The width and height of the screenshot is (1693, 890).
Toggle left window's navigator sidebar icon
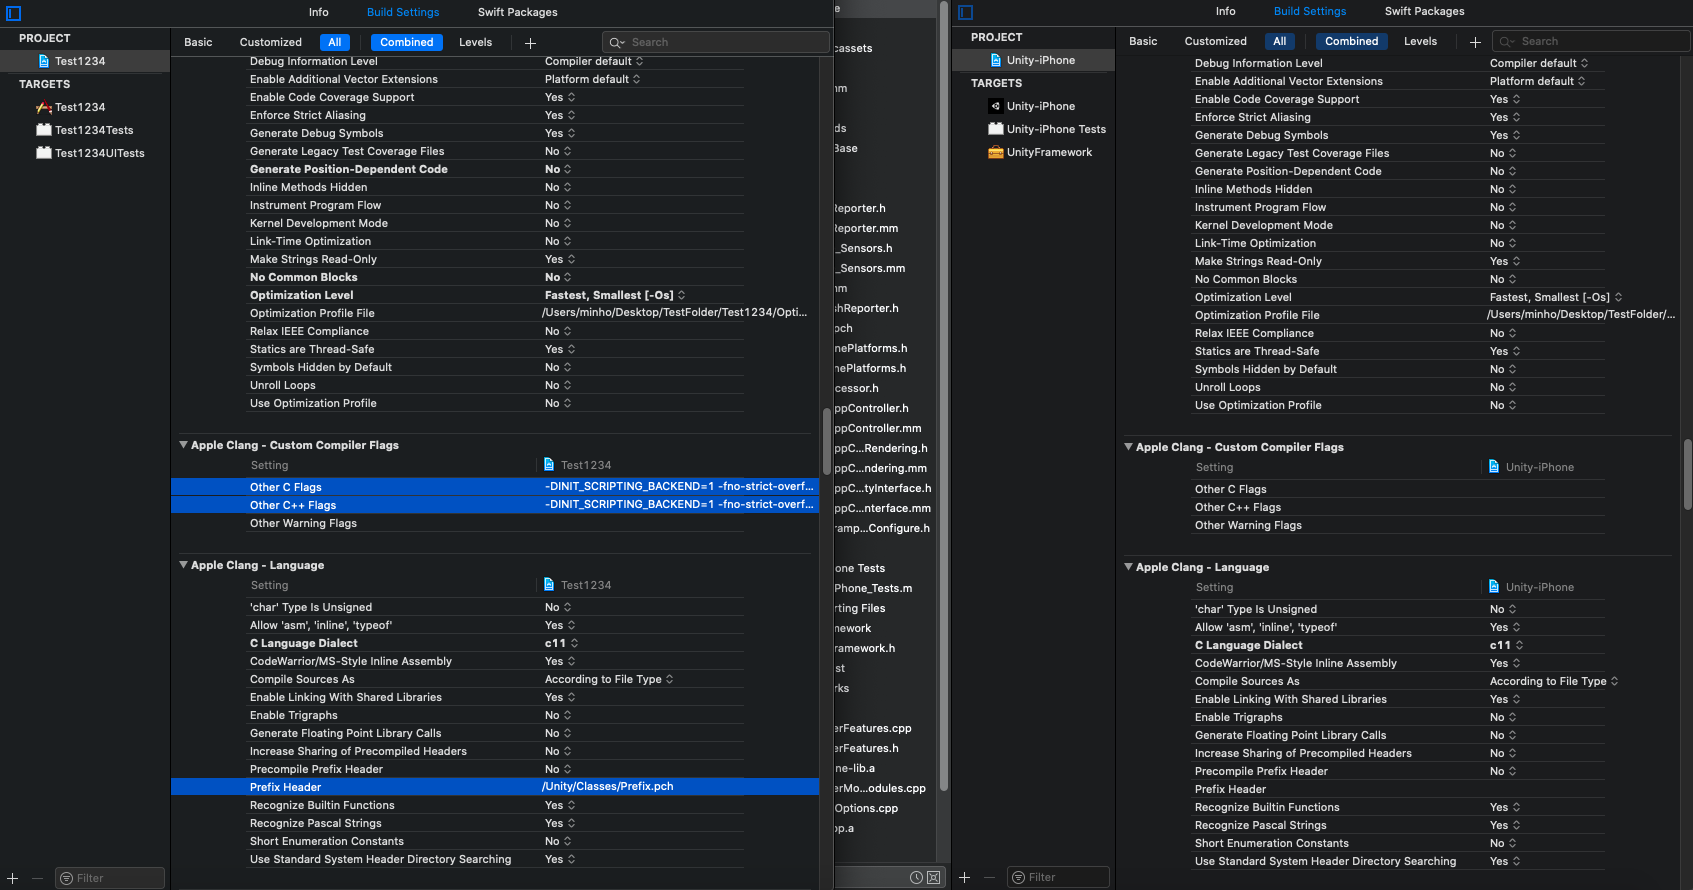[x=14, y=13]
